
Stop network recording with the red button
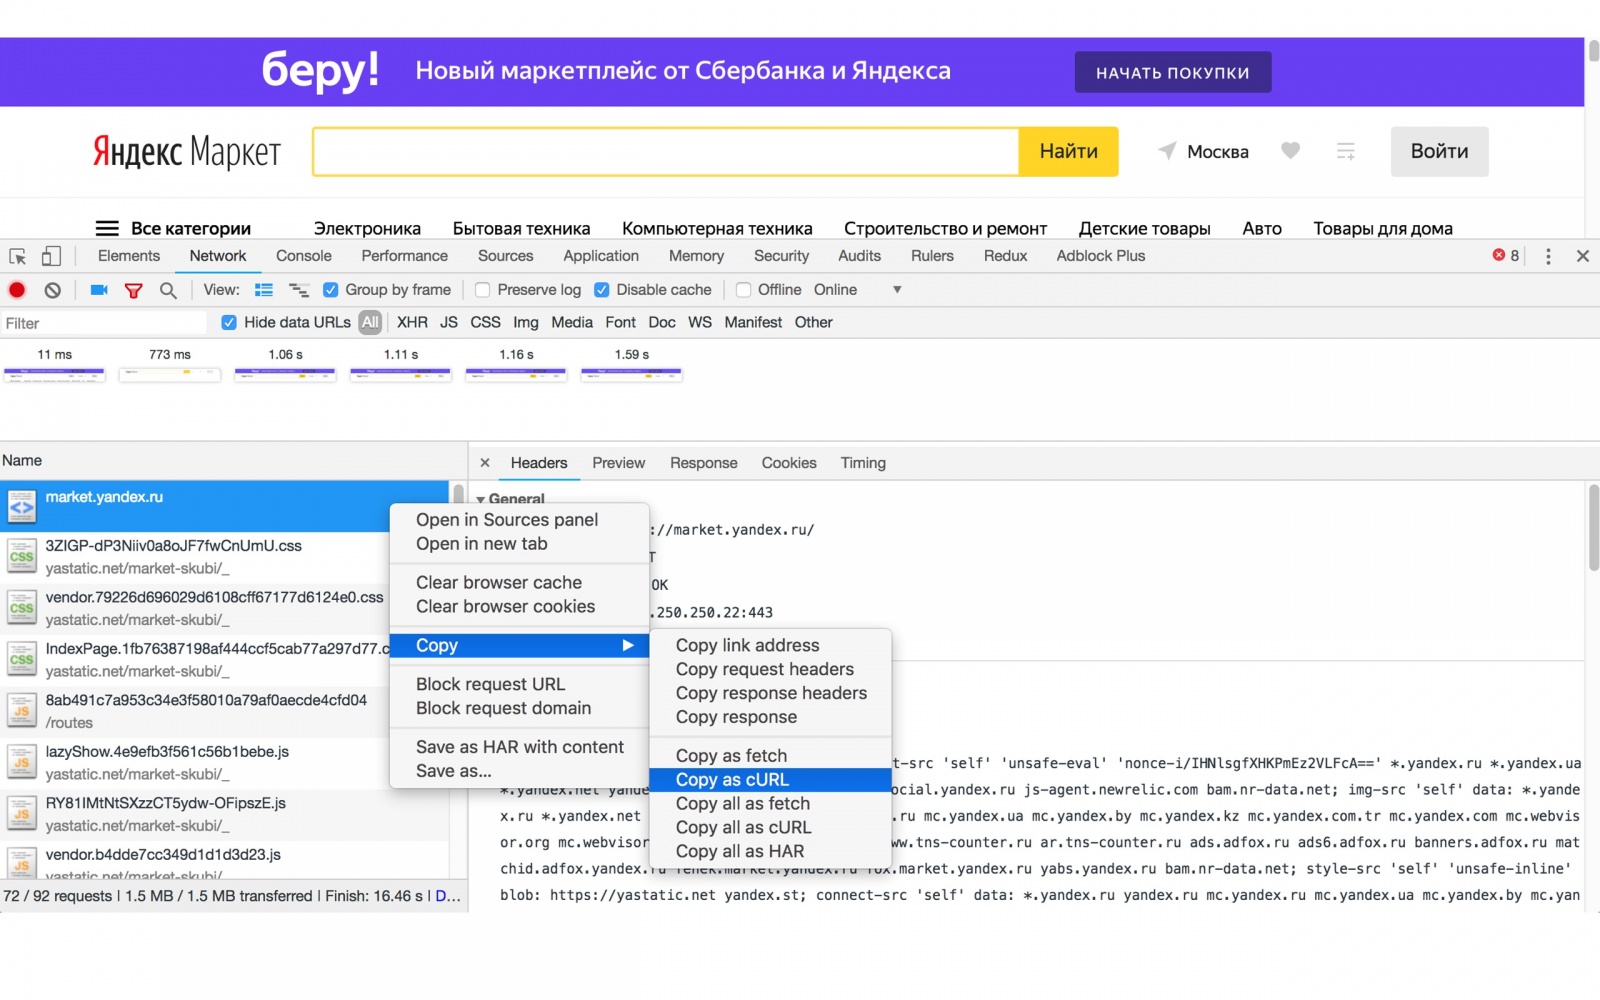[17, 290]
